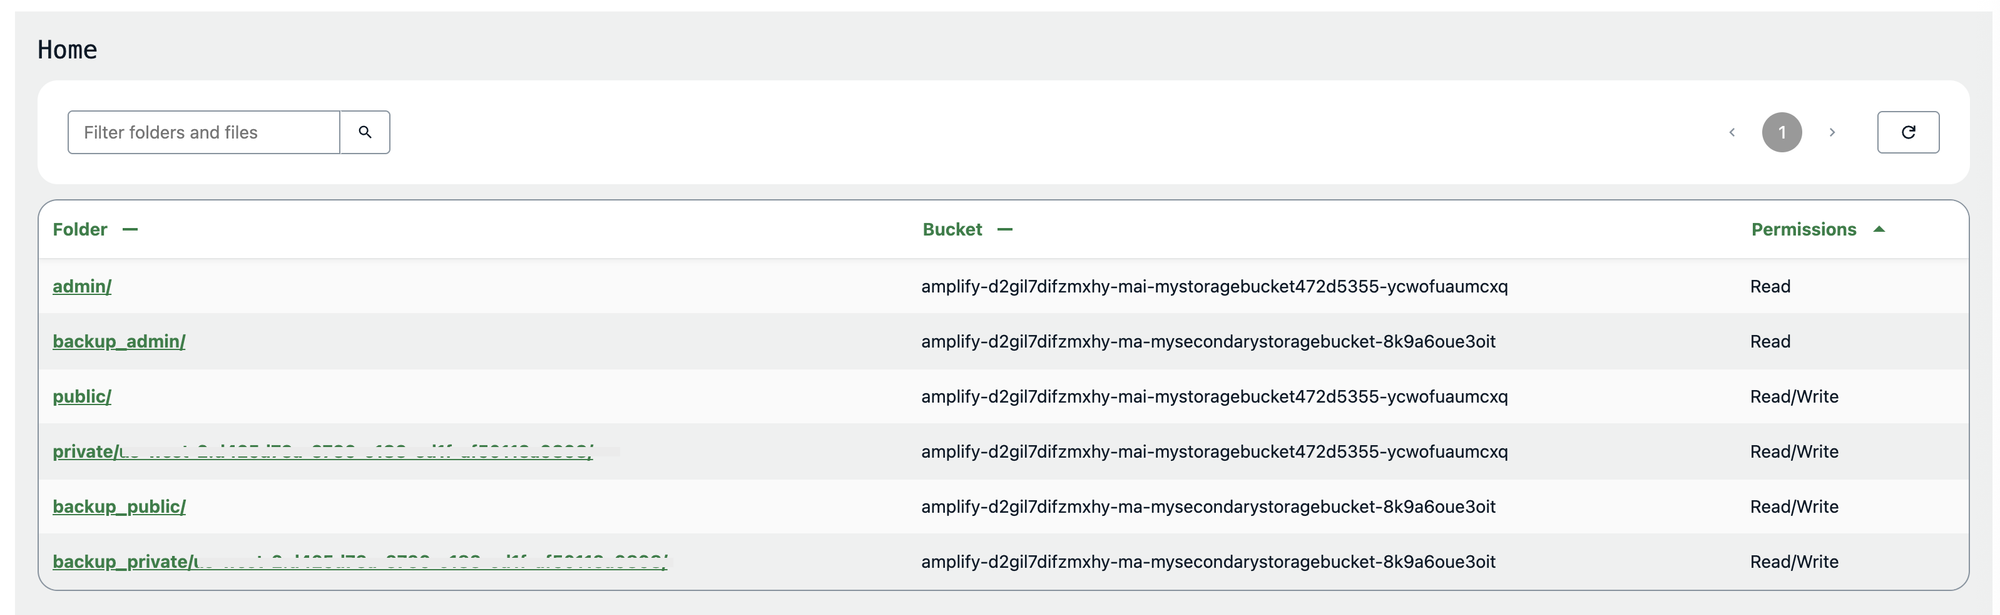2000x615 pixels.
Task: Select page 1 in pagination
Action: point(1782,132)
